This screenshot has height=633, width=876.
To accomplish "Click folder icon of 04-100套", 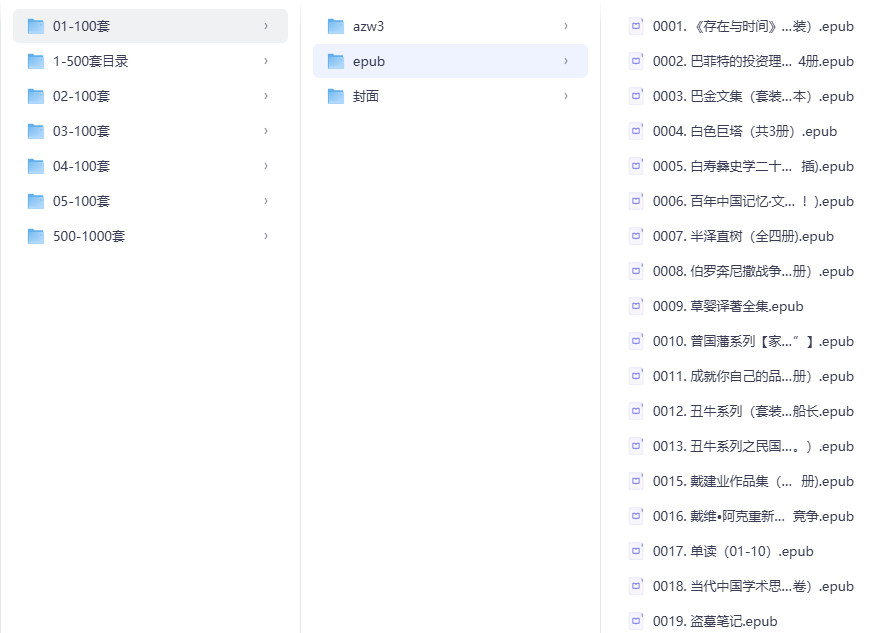I will tap(36, 166).
